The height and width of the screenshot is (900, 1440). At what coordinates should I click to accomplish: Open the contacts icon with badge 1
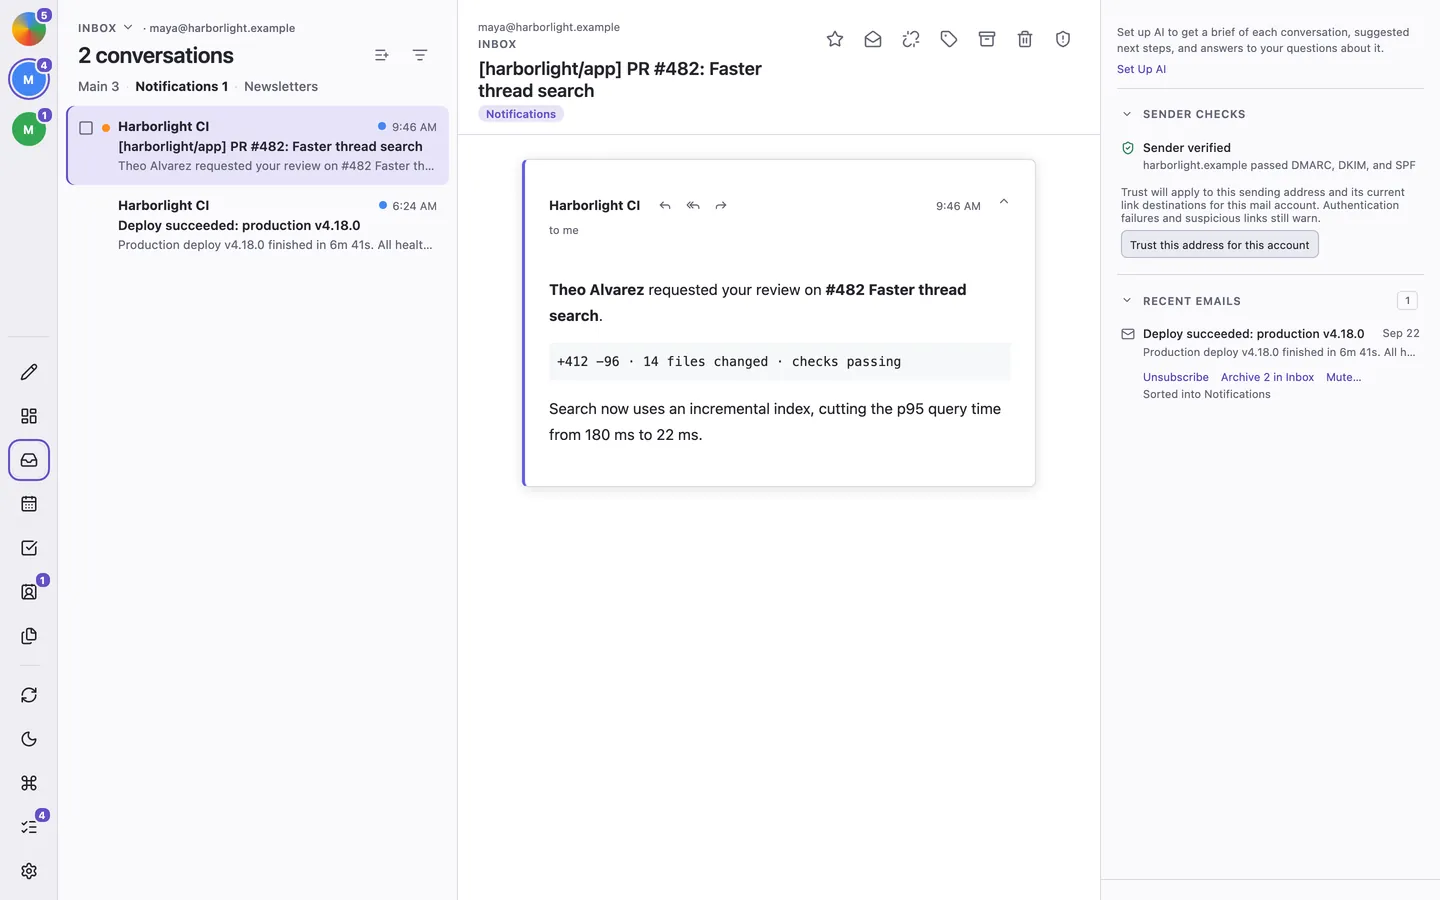coord(29,592)
